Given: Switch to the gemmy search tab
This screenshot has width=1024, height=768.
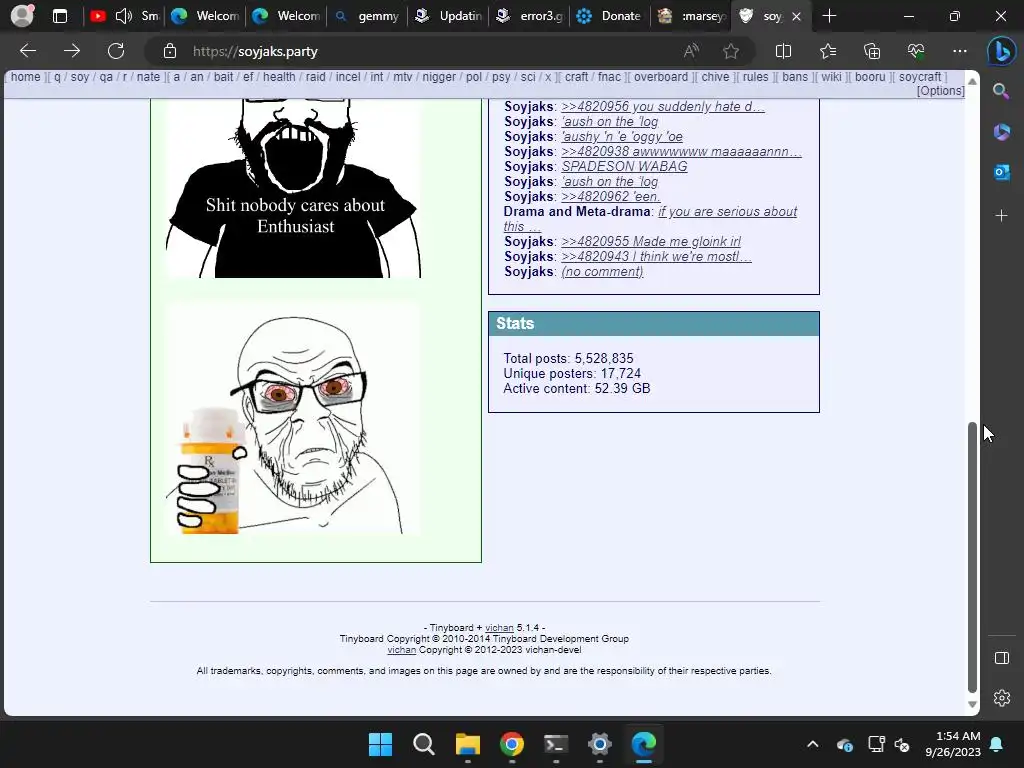Looking at the screenshot, I should 366,16.
